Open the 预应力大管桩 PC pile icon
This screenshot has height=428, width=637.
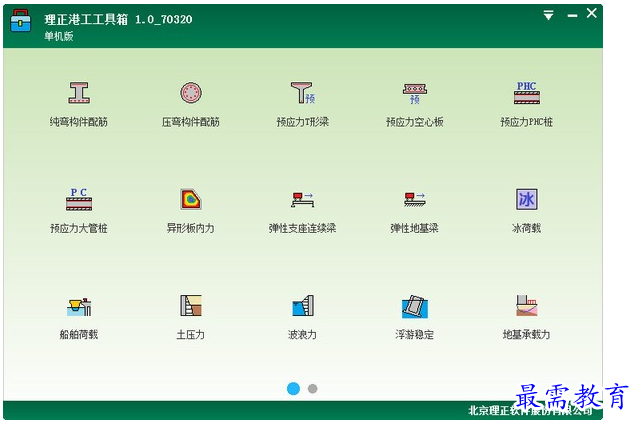[79, 199]
